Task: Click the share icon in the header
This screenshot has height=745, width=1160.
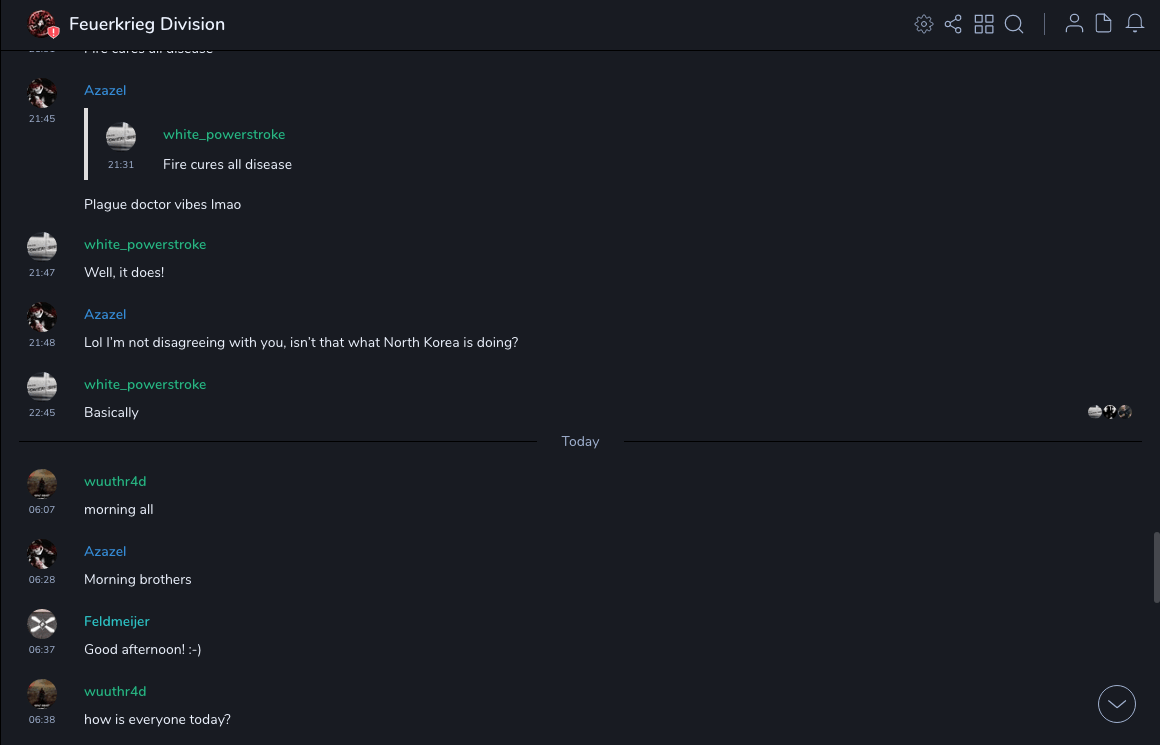Action: (x=953, y=24)
